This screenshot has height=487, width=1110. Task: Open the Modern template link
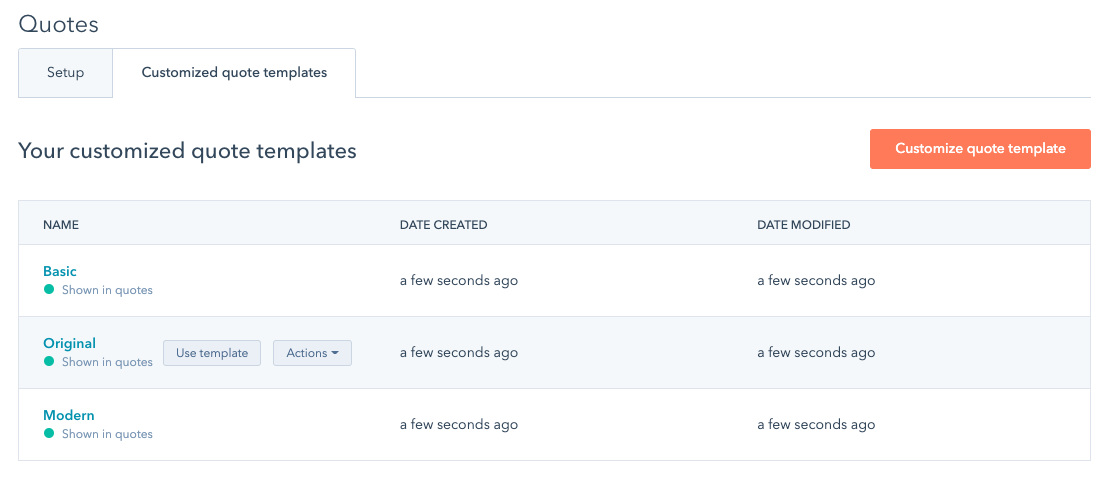click(68, 415)
